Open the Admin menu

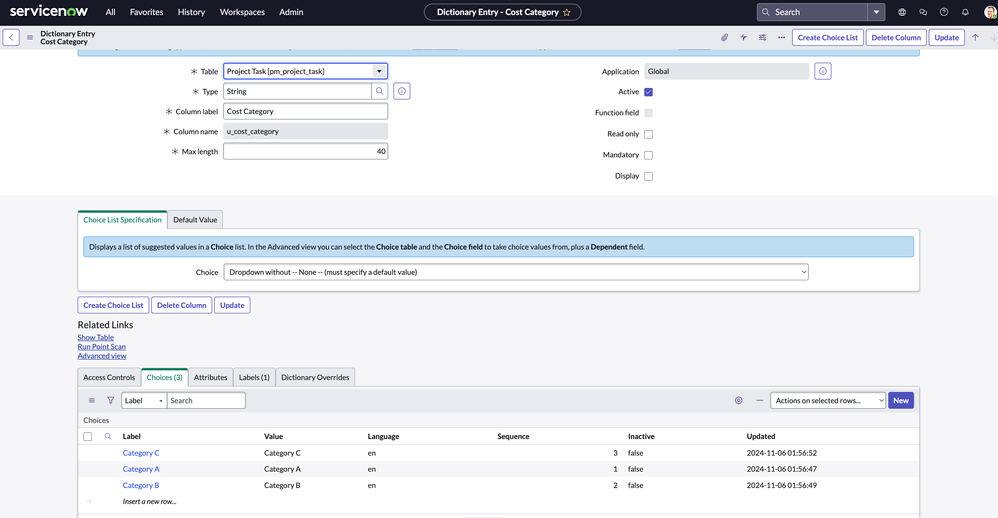coord(291,12)
